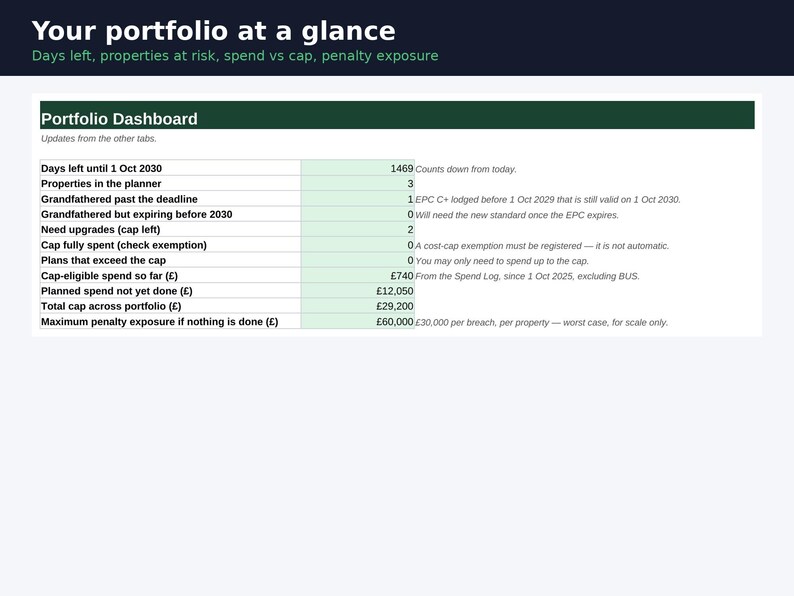Select the value 0 for plans exceeding cap

tap(358, 260)
